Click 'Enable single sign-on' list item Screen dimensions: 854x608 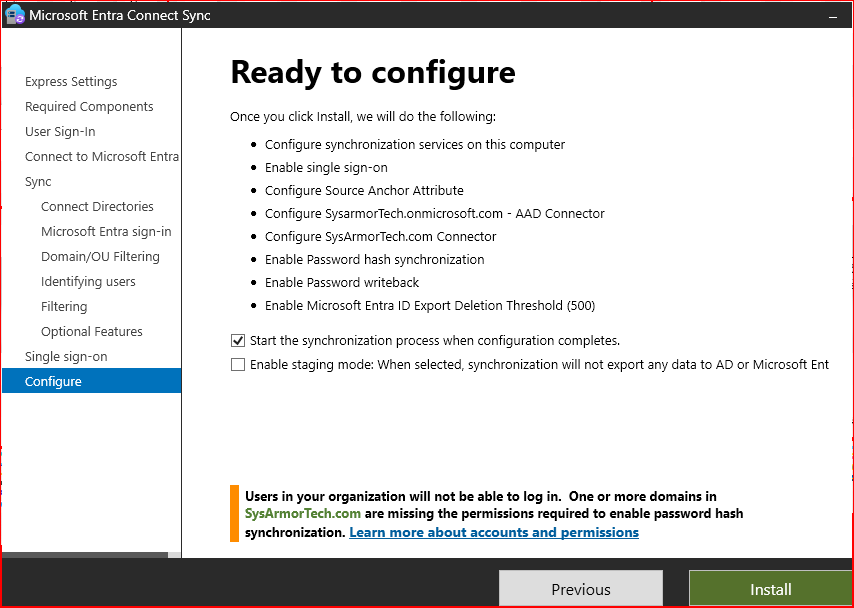tap(326, 168)
